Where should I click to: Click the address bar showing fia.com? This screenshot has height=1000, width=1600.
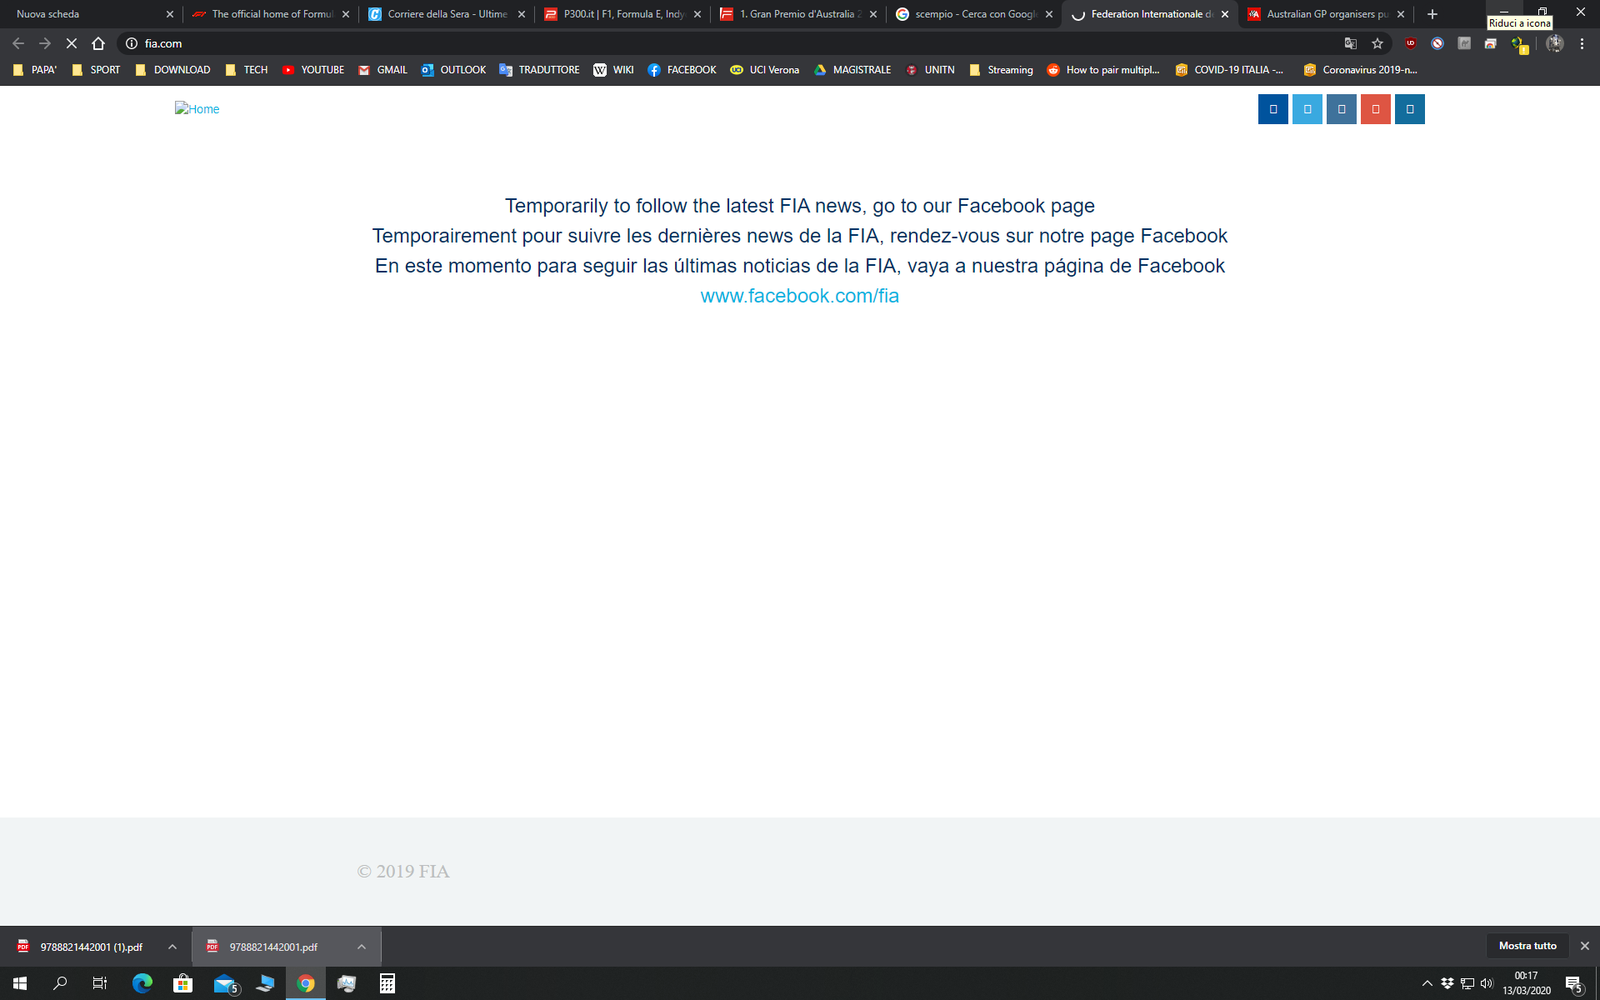[x=700, y=44]
